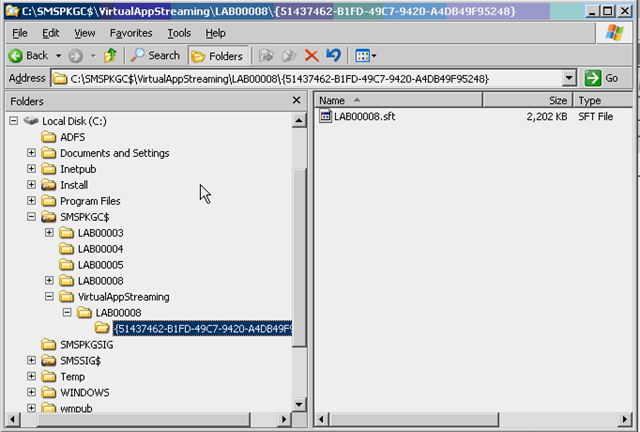
Task: Sort by the Size column header
Action: [528, 100]
